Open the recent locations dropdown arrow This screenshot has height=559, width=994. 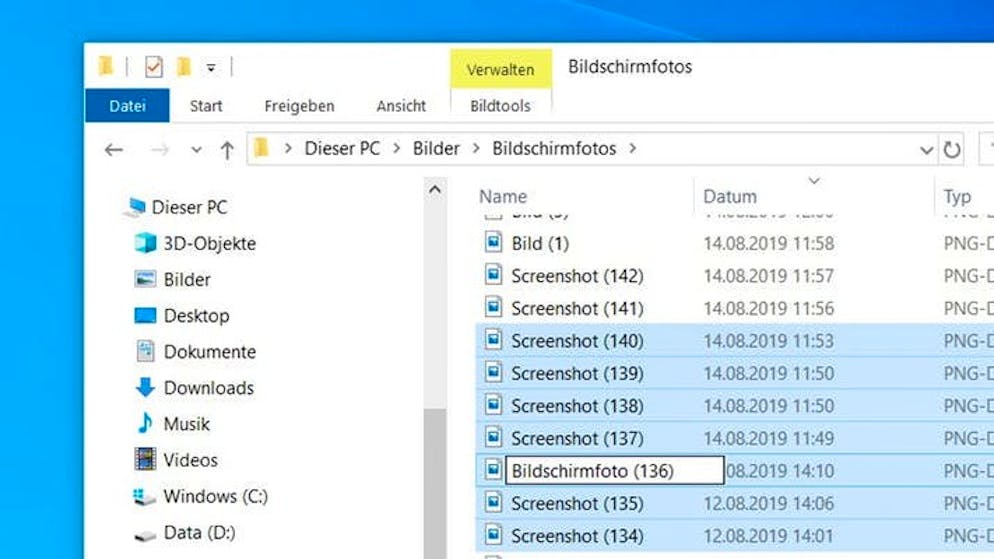197,150
